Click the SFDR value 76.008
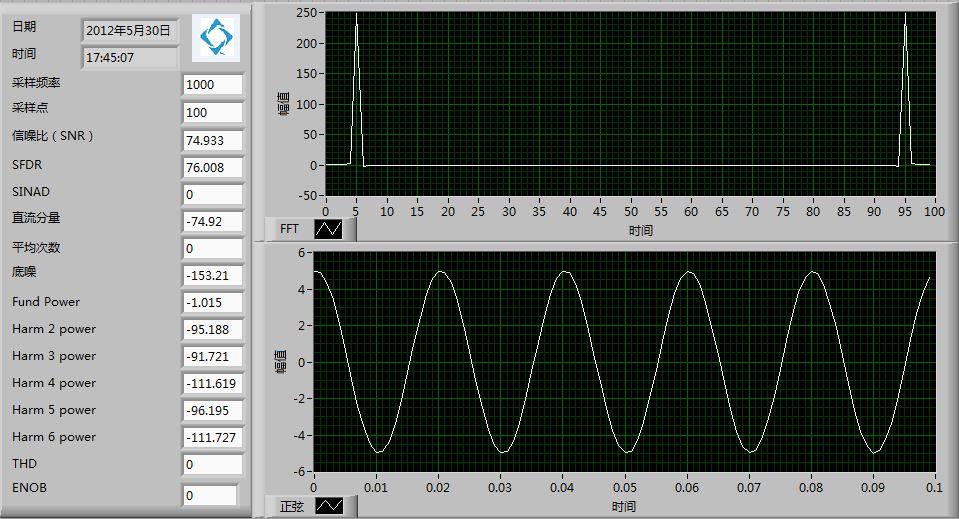Image resolution: width=959 pixels, height=519 pixels. pyautogui.click(x=212, y=167)
